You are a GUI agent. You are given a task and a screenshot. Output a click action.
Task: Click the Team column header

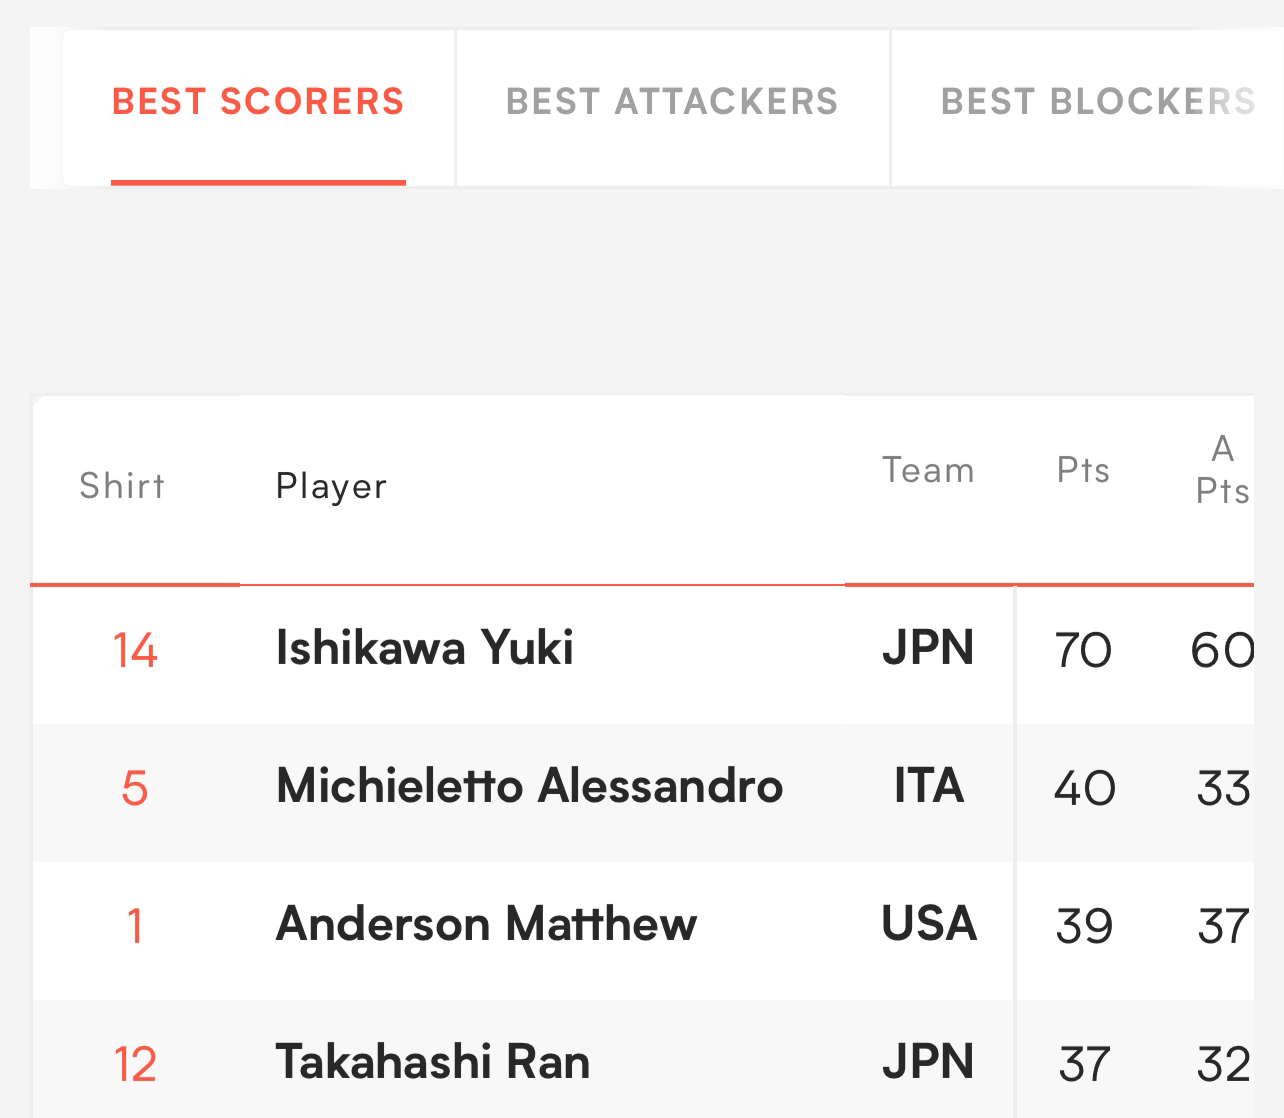(x=928, y=470)
